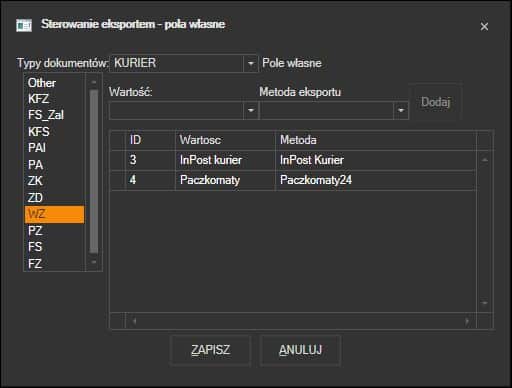This screenshot has height=388, width=512.
Task: Open the Typy dokumentów KURIER dropdown
Action: [x=251, y=63]
